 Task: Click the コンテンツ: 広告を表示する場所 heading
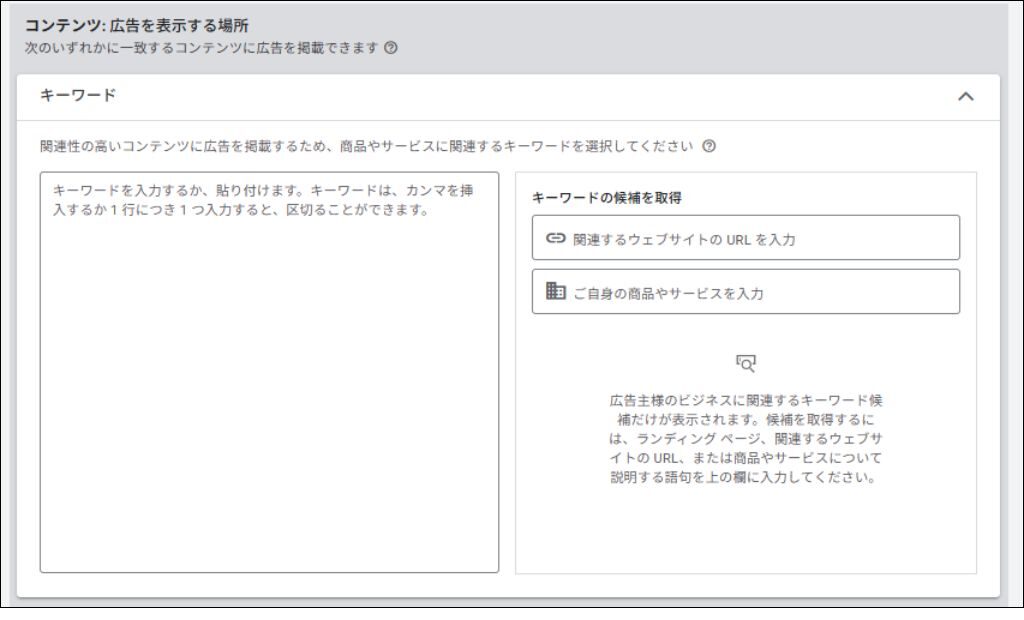point(136,25)
